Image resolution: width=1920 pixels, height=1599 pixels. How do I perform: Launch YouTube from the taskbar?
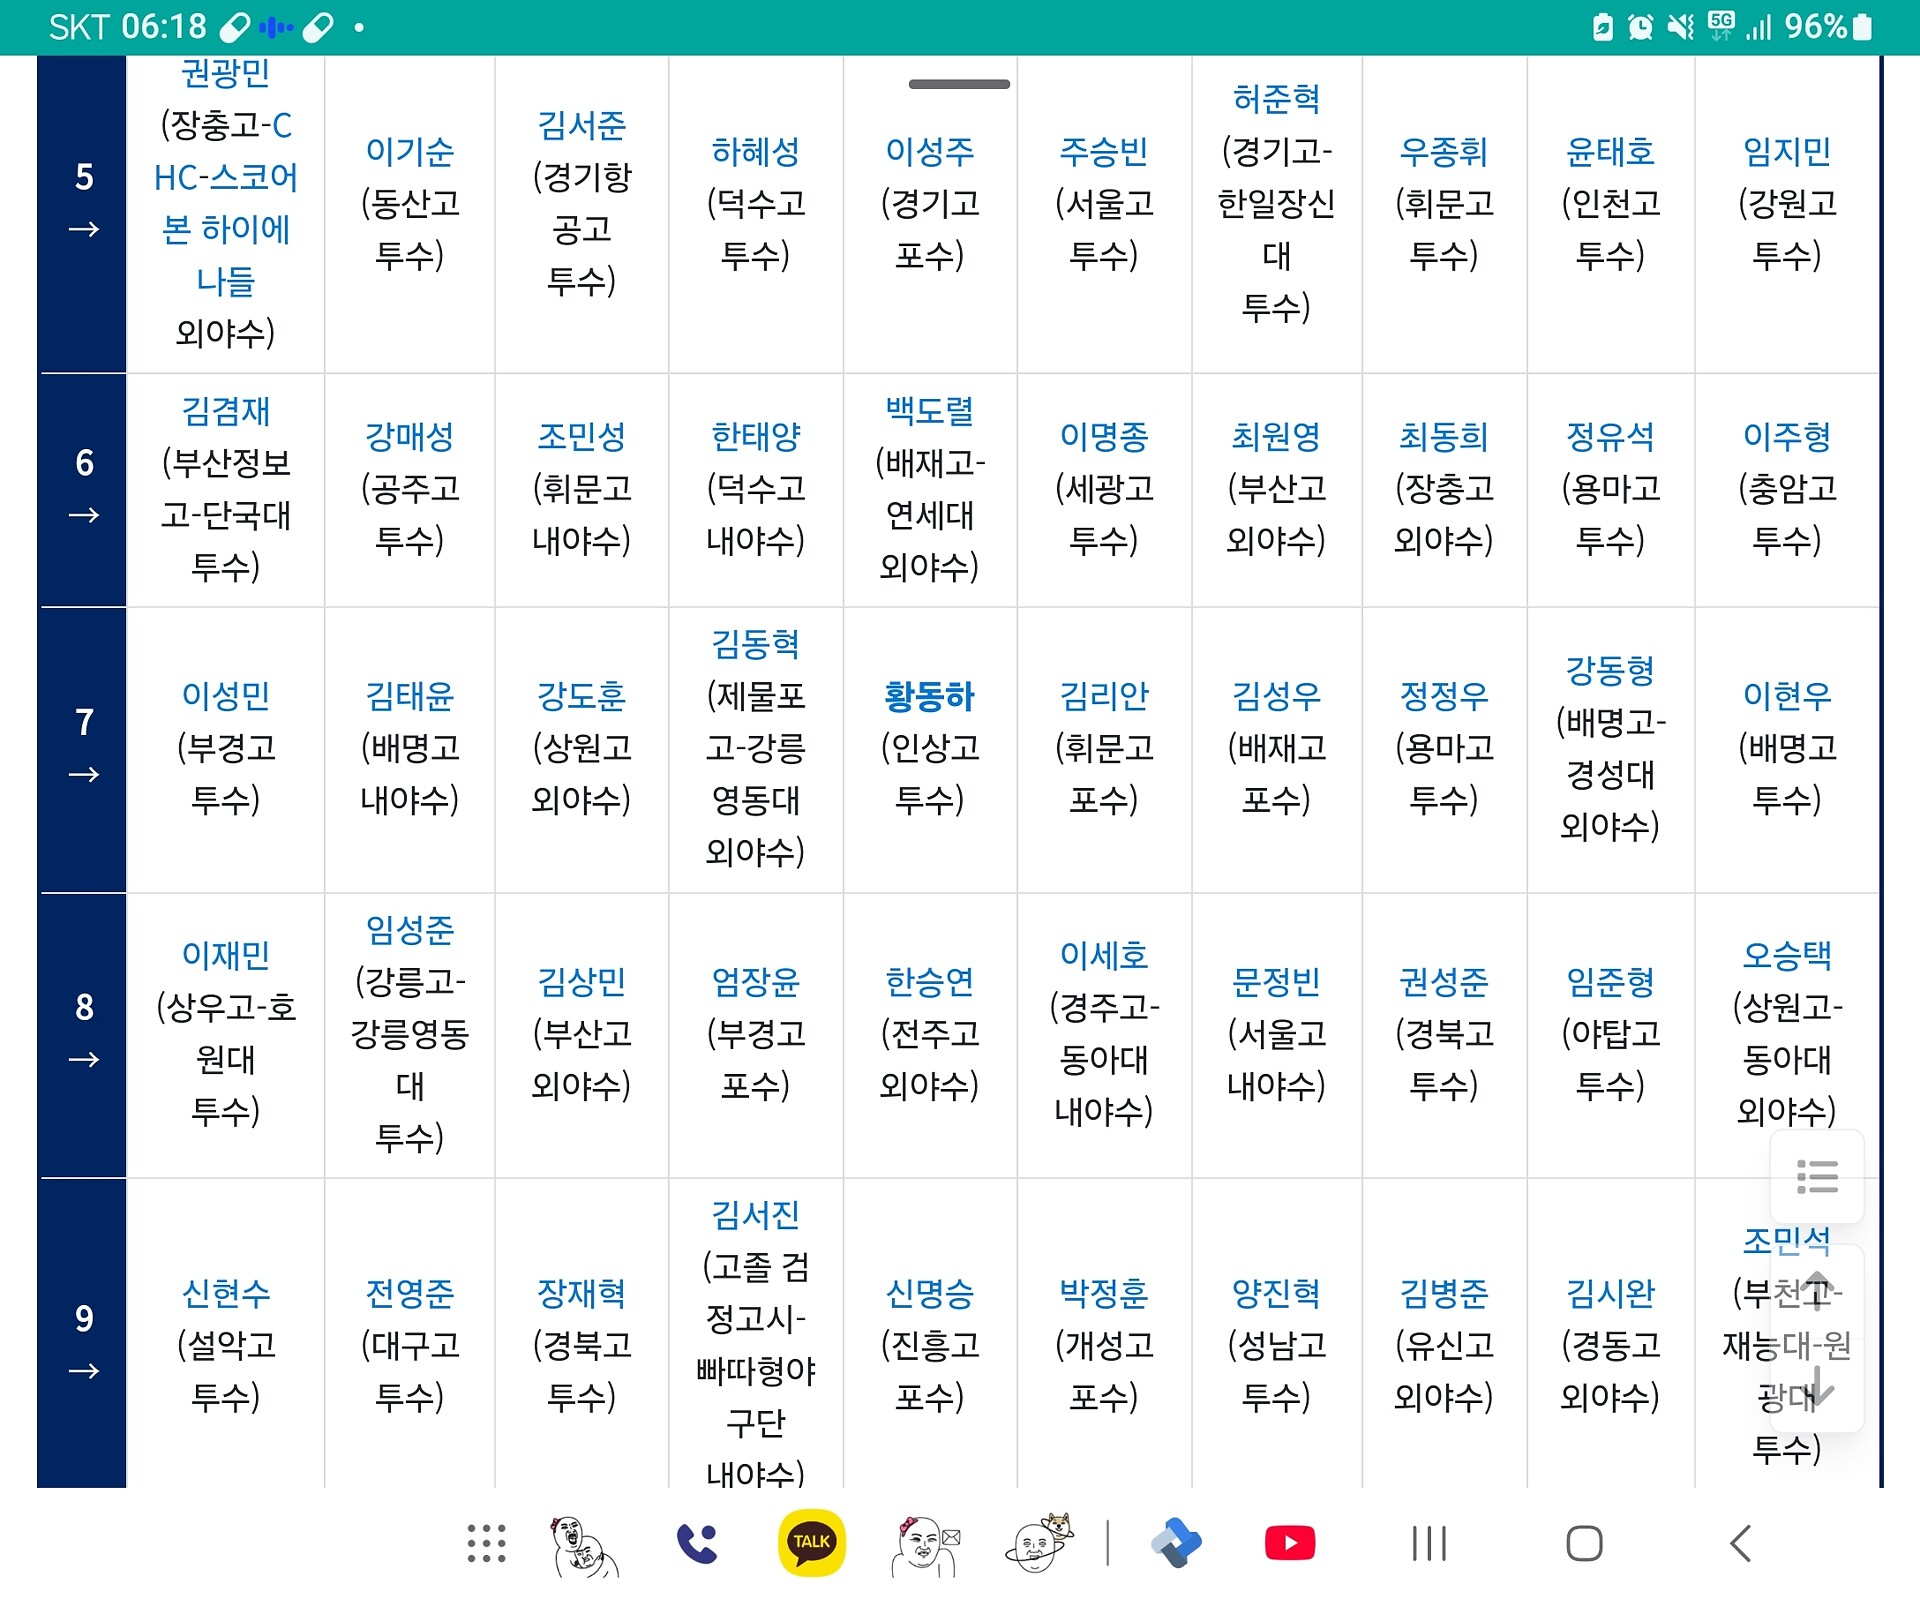[1289, 1543]
